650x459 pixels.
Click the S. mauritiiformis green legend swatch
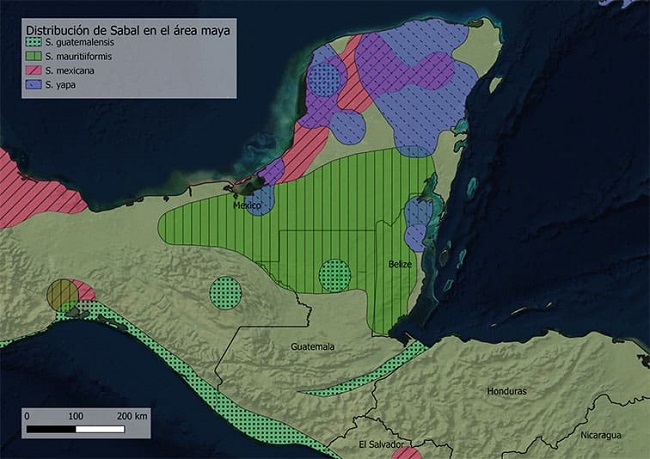point(34,57)
